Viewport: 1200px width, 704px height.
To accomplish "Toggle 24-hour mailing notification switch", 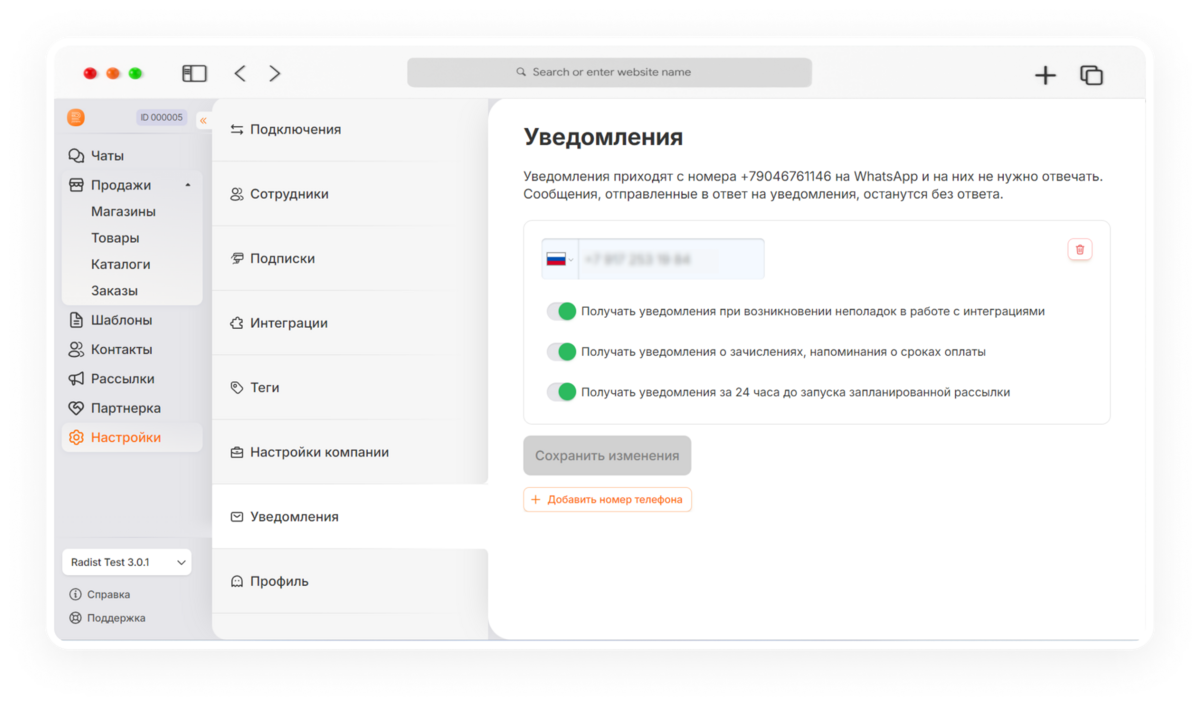I will 561,392.
